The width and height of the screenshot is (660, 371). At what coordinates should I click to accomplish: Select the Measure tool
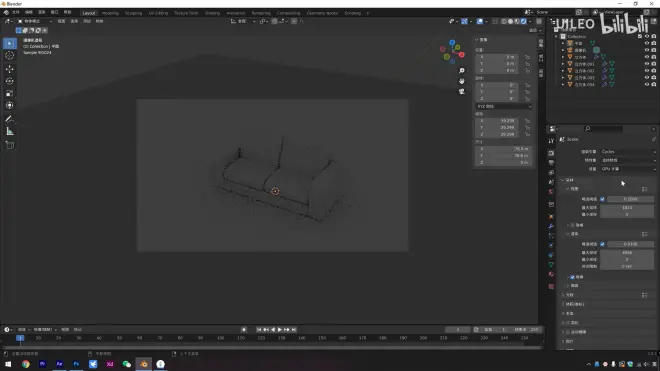tap(10, 132)
